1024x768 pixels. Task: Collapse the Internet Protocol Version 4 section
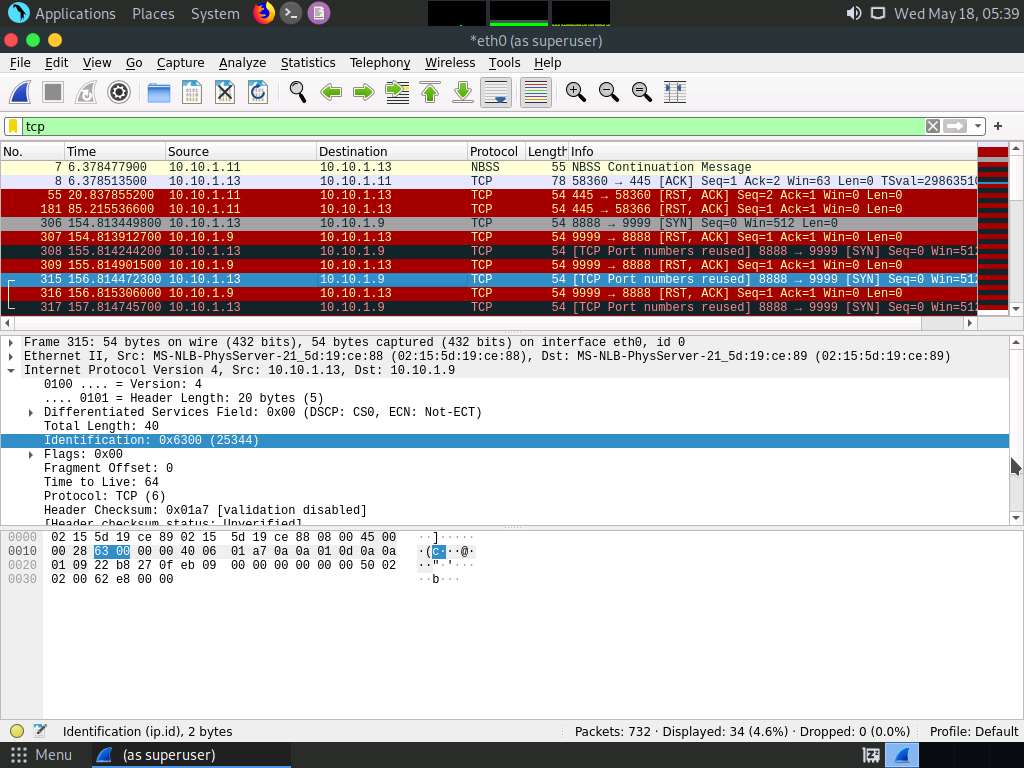point(11,370)
